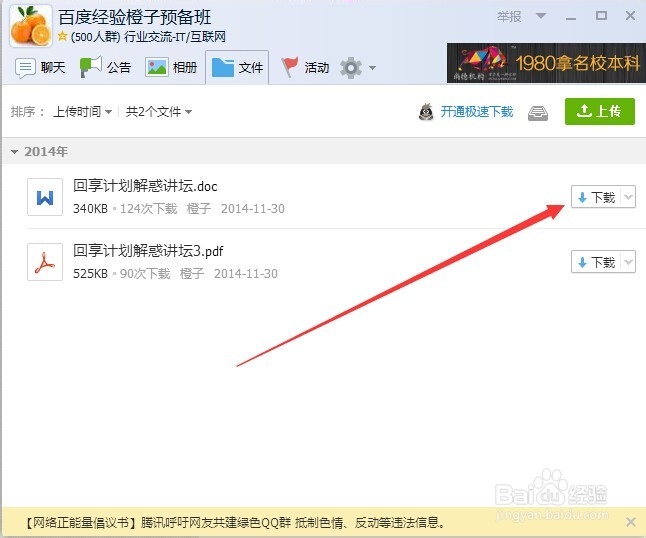Click 90次下载 count text

click(145, 274)
